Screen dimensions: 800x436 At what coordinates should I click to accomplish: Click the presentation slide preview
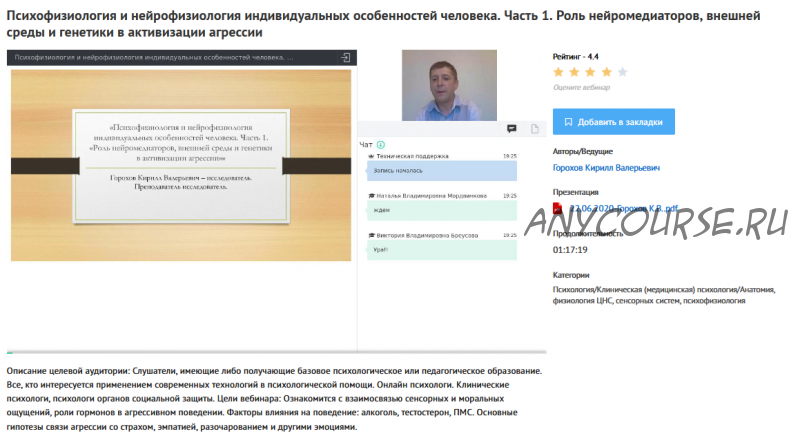pyautogui.click(x=181, y=165)
